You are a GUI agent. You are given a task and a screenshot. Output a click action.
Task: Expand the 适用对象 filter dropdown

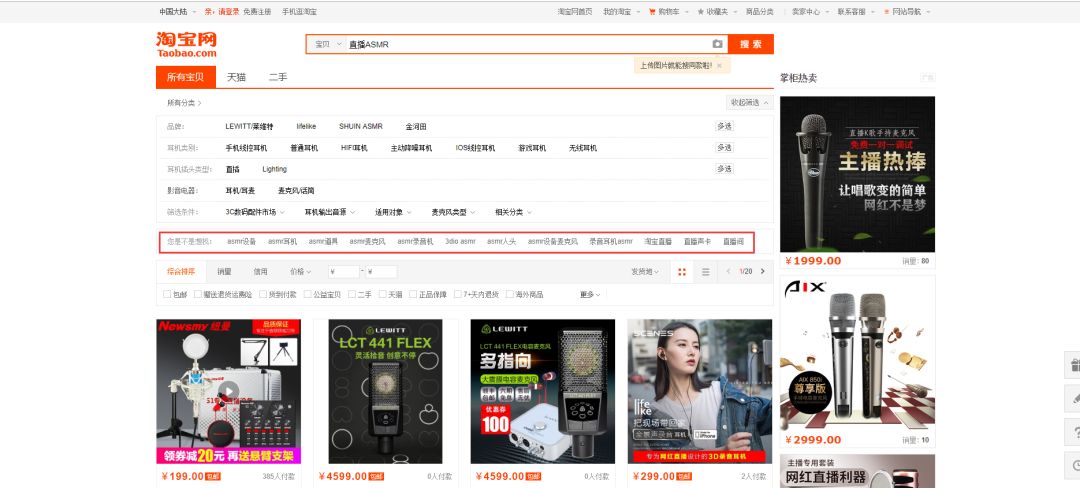click(x=393, y=212)
